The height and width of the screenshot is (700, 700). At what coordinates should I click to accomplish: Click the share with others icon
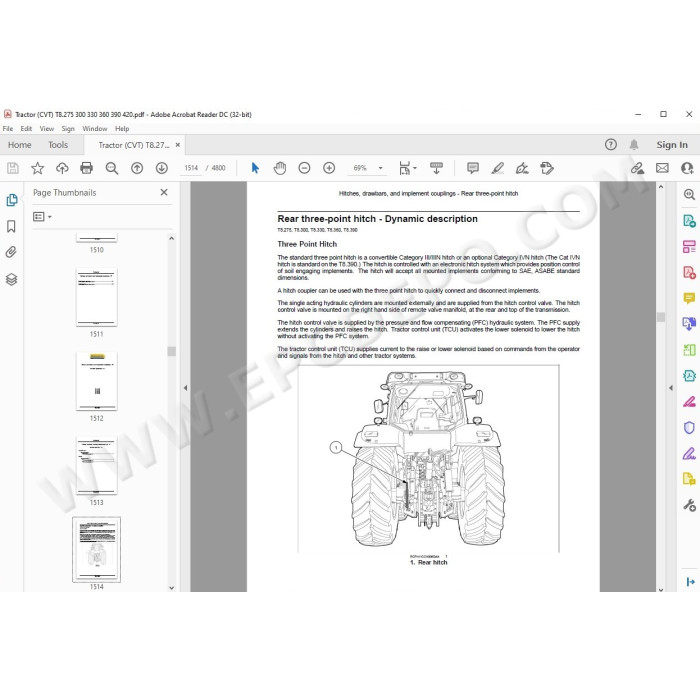pyautogui.click(x=688, y=168)
